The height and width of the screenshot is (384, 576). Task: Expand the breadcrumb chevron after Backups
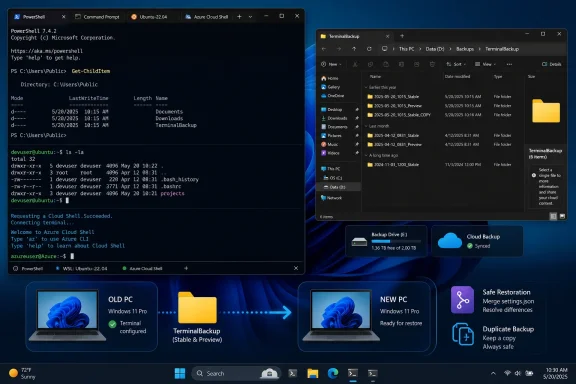click(x=479, y=49)
